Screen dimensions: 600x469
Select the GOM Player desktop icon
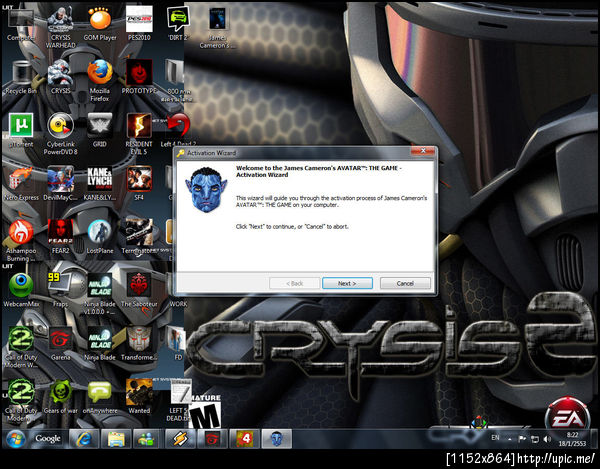click(x=100, y=23)
